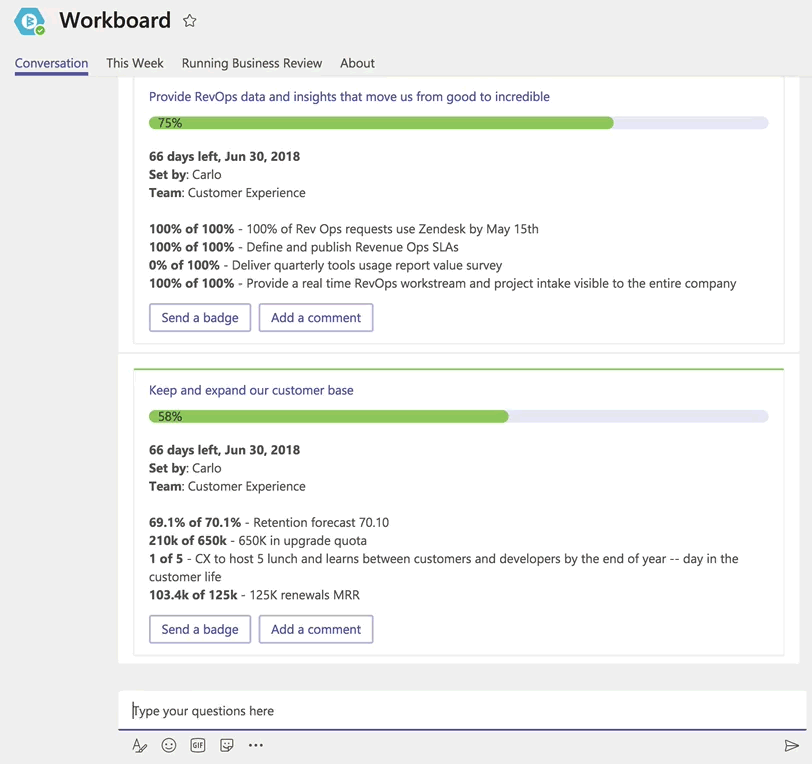The width and height of the screenshot is (812, 764).
Task: Add a comment on the customer base objective
Action: pos(316,629)
